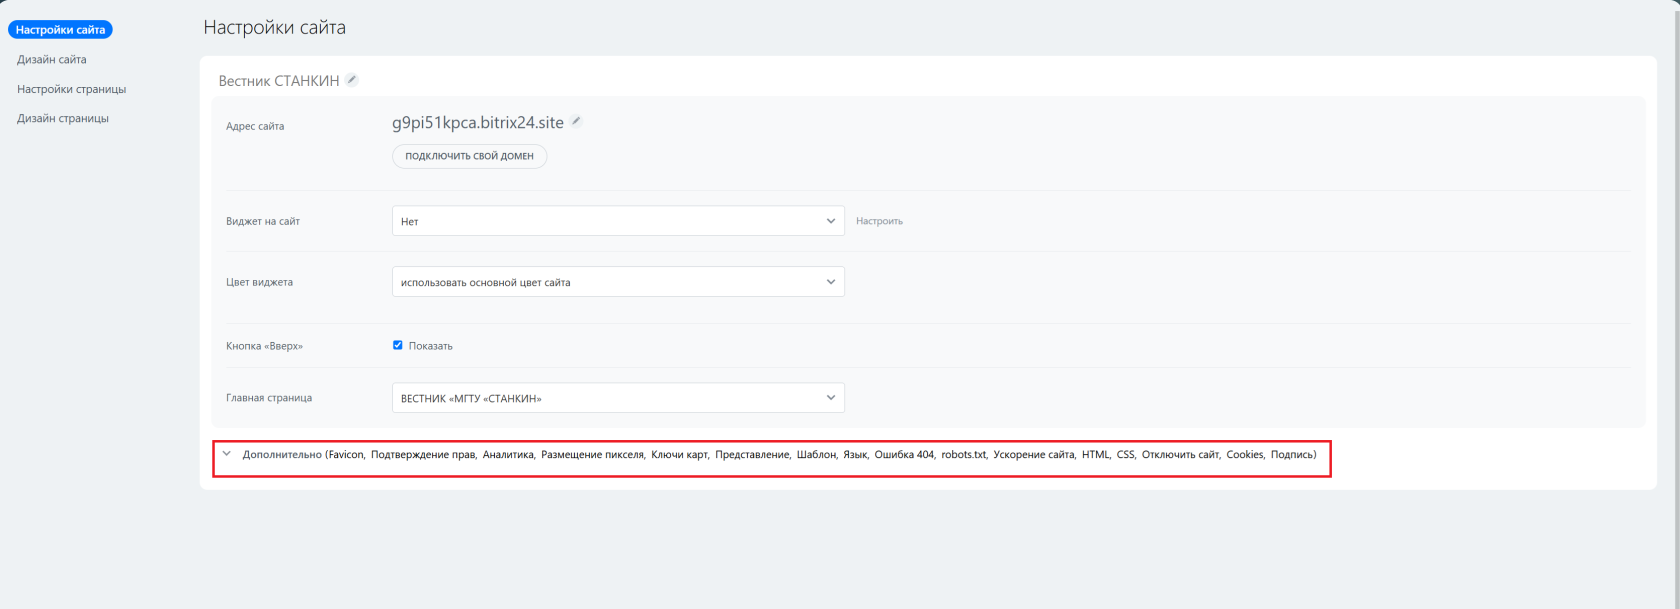The width and height of the screenshot is (1680, 609).
Task: Click the Адрес сайта label
Action: click(x=255, y=126)
